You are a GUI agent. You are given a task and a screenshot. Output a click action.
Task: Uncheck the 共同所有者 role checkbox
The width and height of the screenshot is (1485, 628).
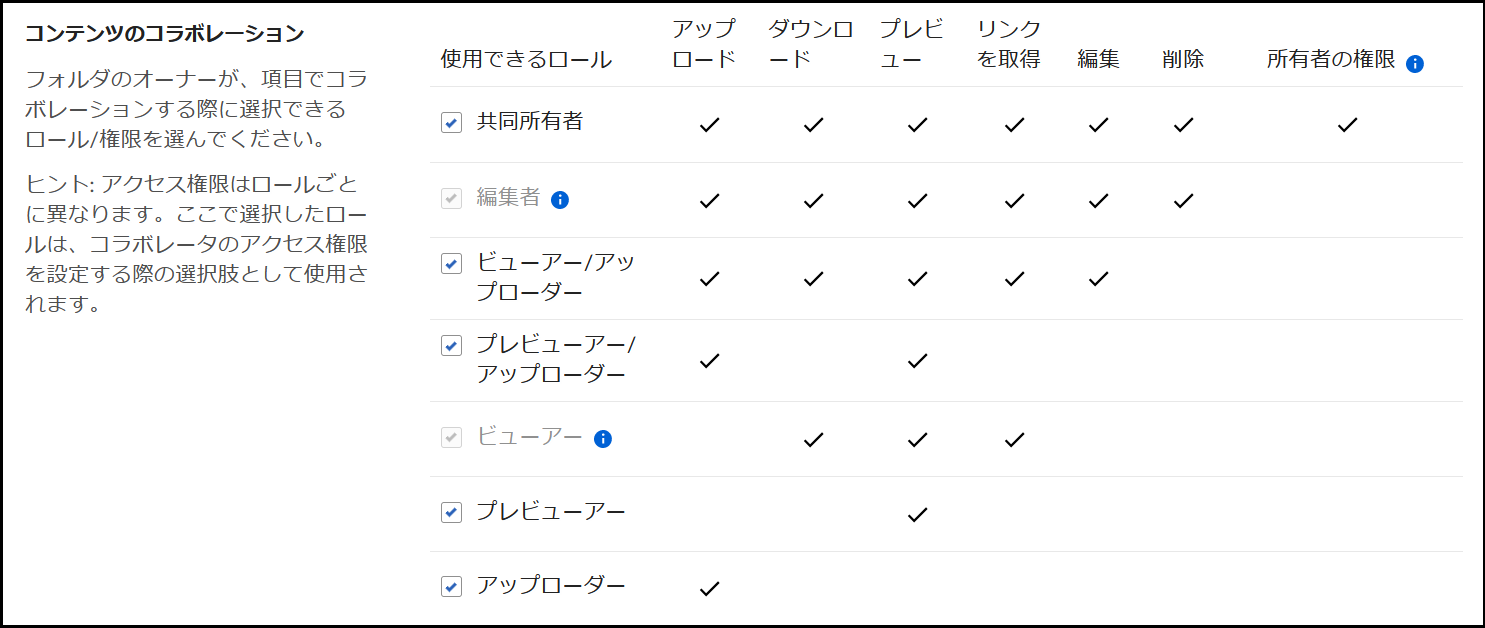[x=451, y=123]
